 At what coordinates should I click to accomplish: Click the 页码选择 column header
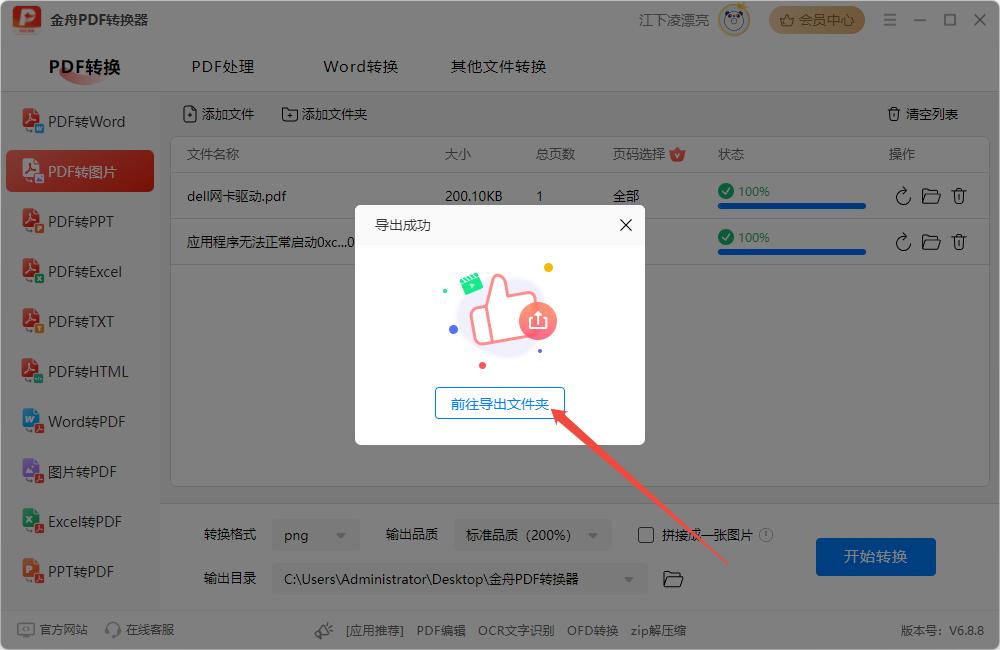click(639, 154)
